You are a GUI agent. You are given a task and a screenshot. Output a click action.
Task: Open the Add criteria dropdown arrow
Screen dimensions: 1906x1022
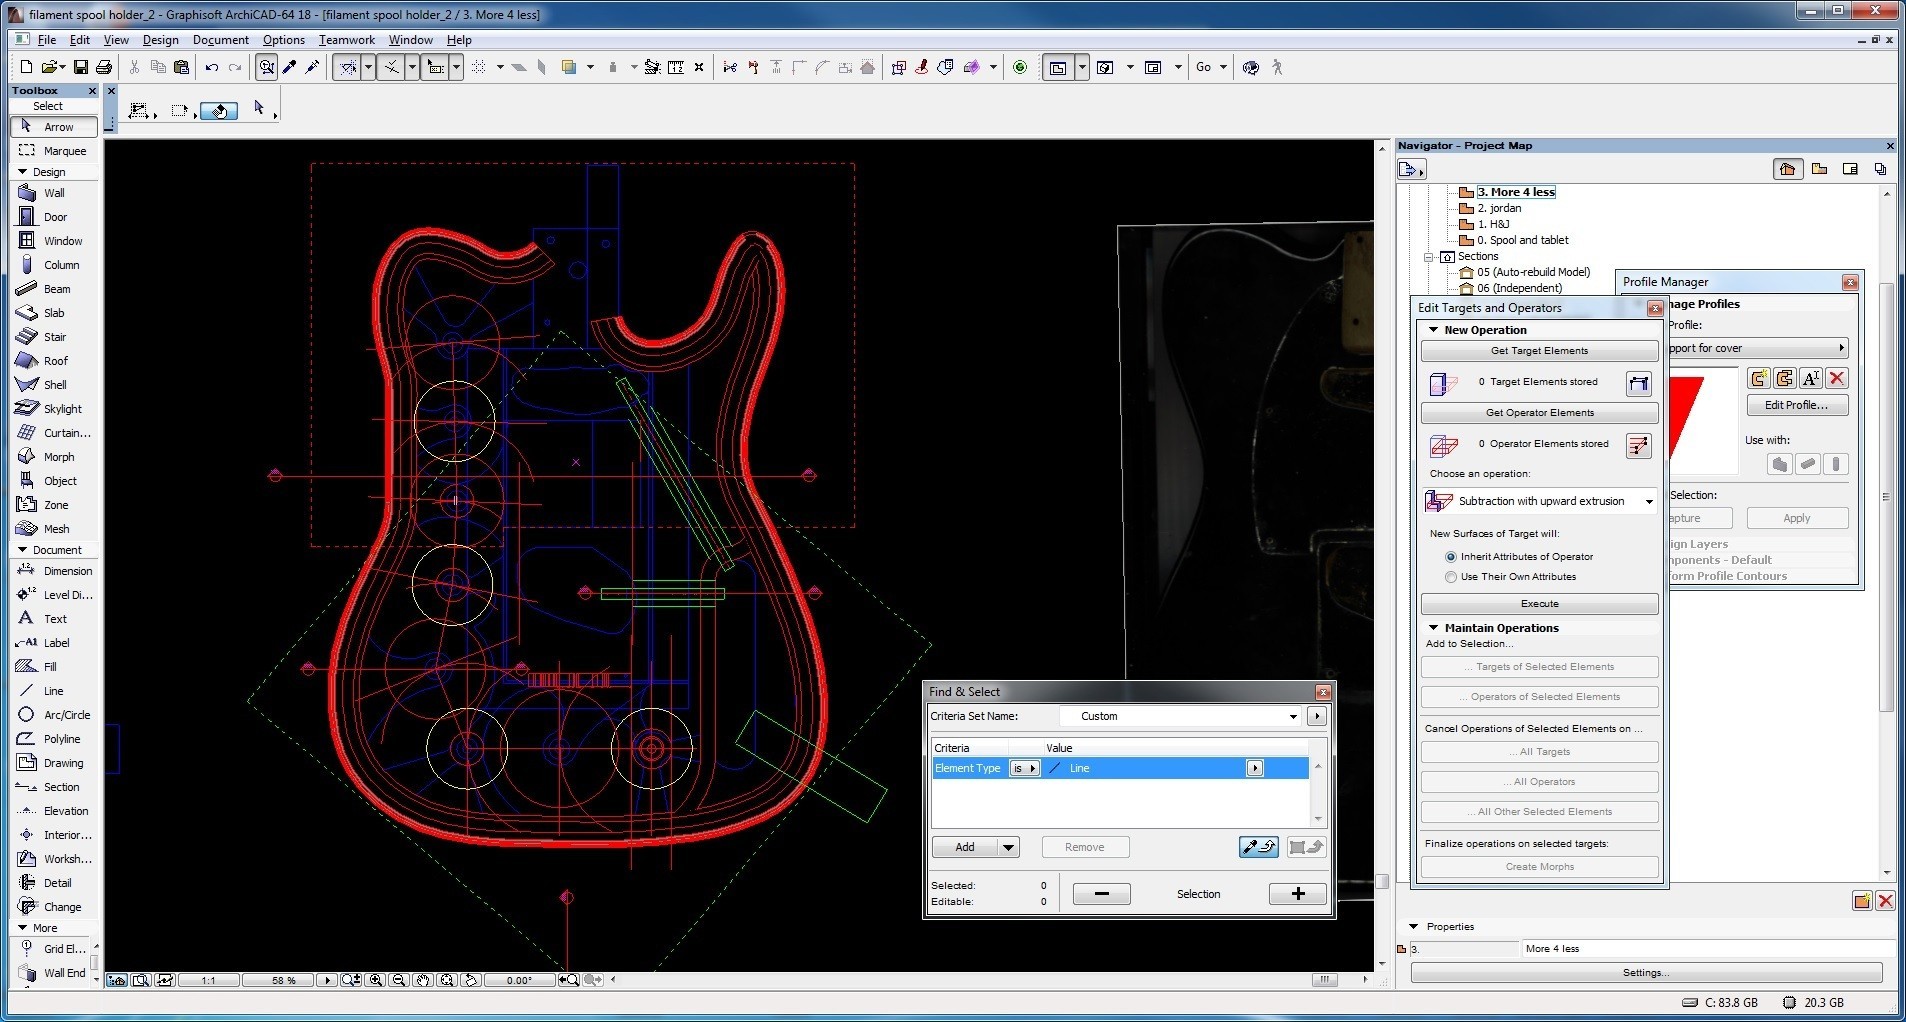click(x=1008, y=847)
